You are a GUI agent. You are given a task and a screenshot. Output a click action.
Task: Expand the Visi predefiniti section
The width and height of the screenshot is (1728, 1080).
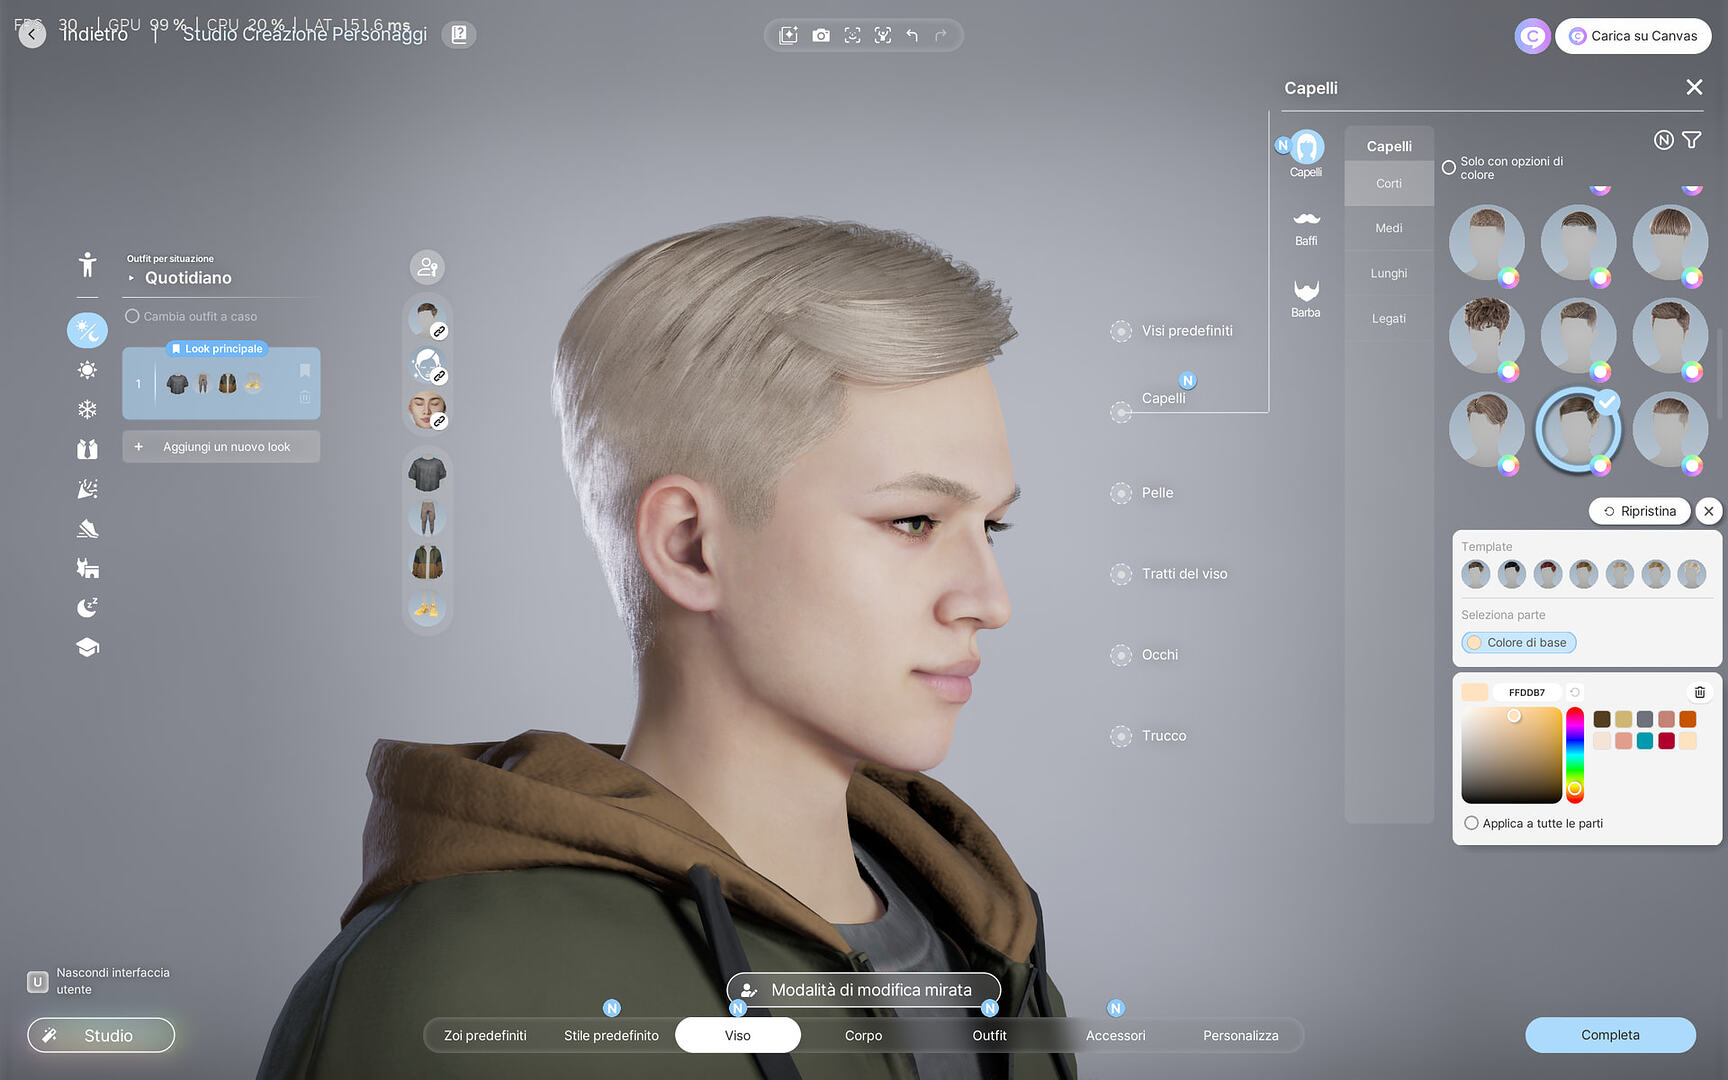1121,331
